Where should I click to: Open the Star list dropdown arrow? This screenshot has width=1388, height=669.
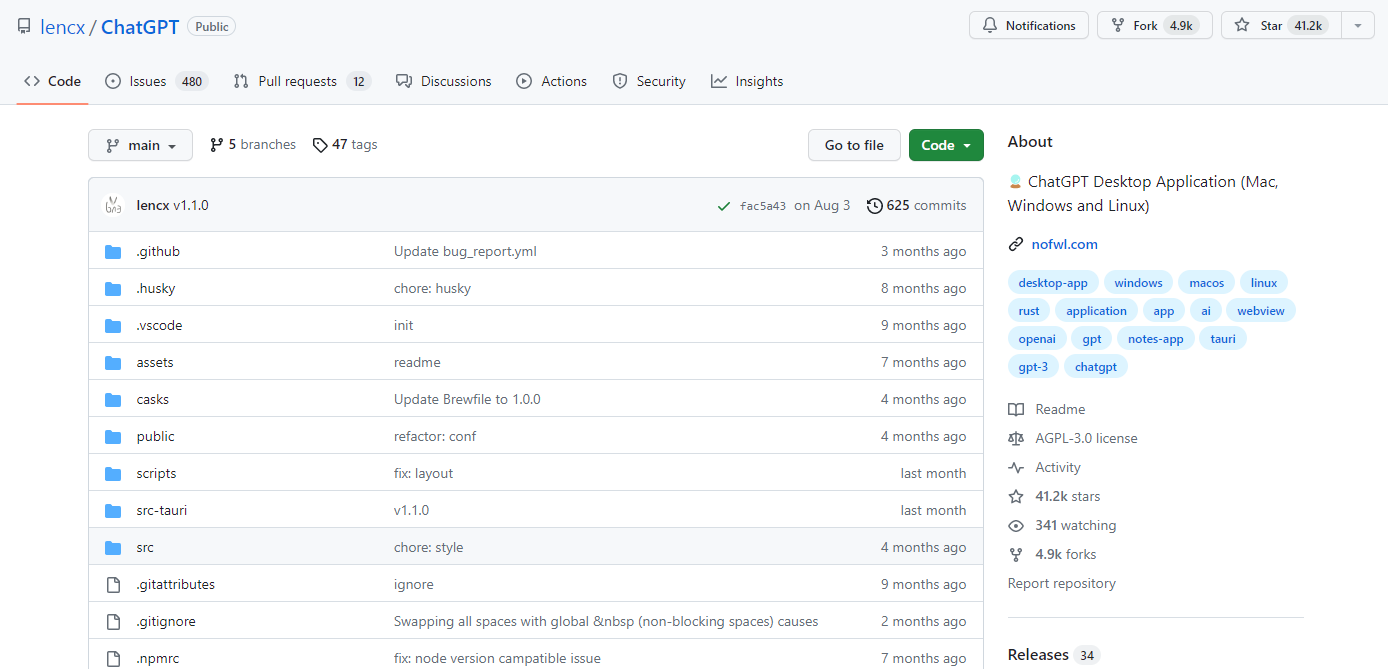click(x=1357, y=26)
